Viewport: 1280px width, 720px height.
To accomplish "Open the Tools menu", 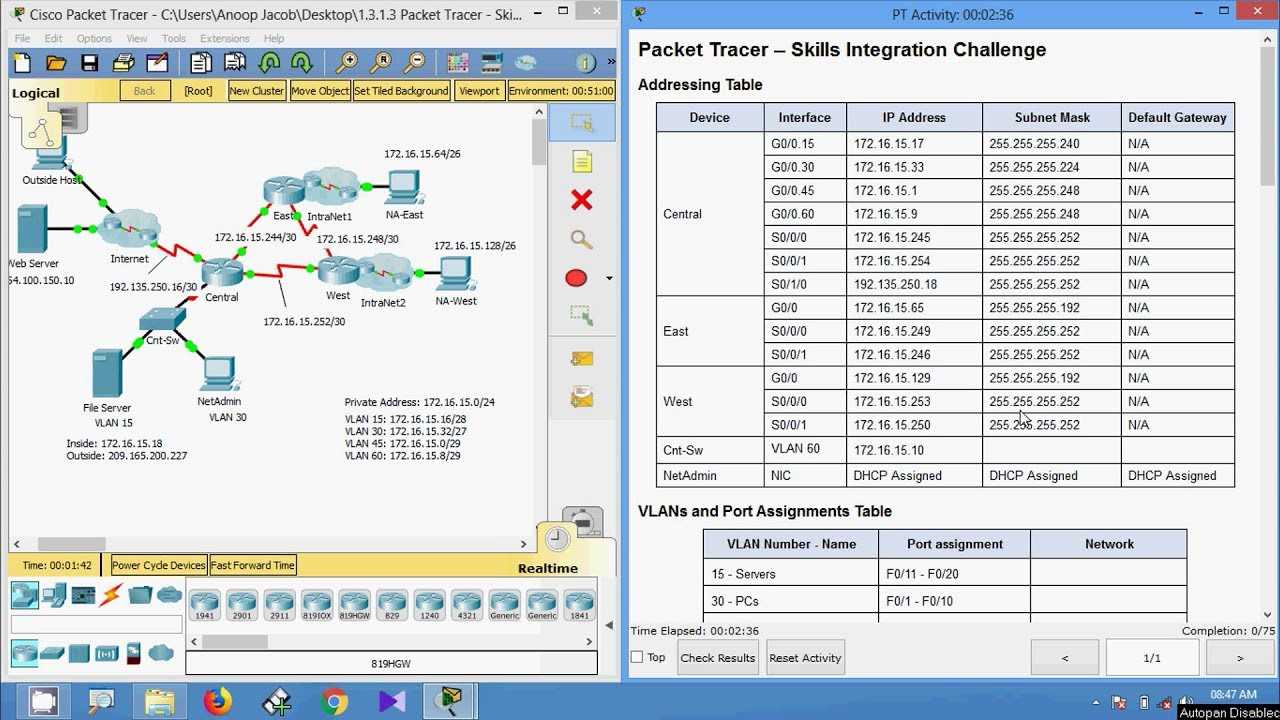I will [x=174, y=39].
